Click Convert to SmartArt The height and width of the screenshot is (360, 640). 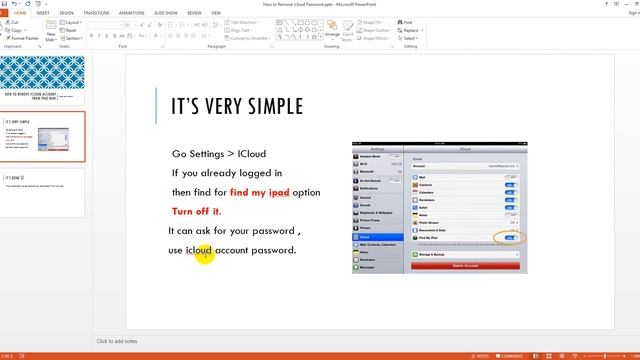[247, 38]
